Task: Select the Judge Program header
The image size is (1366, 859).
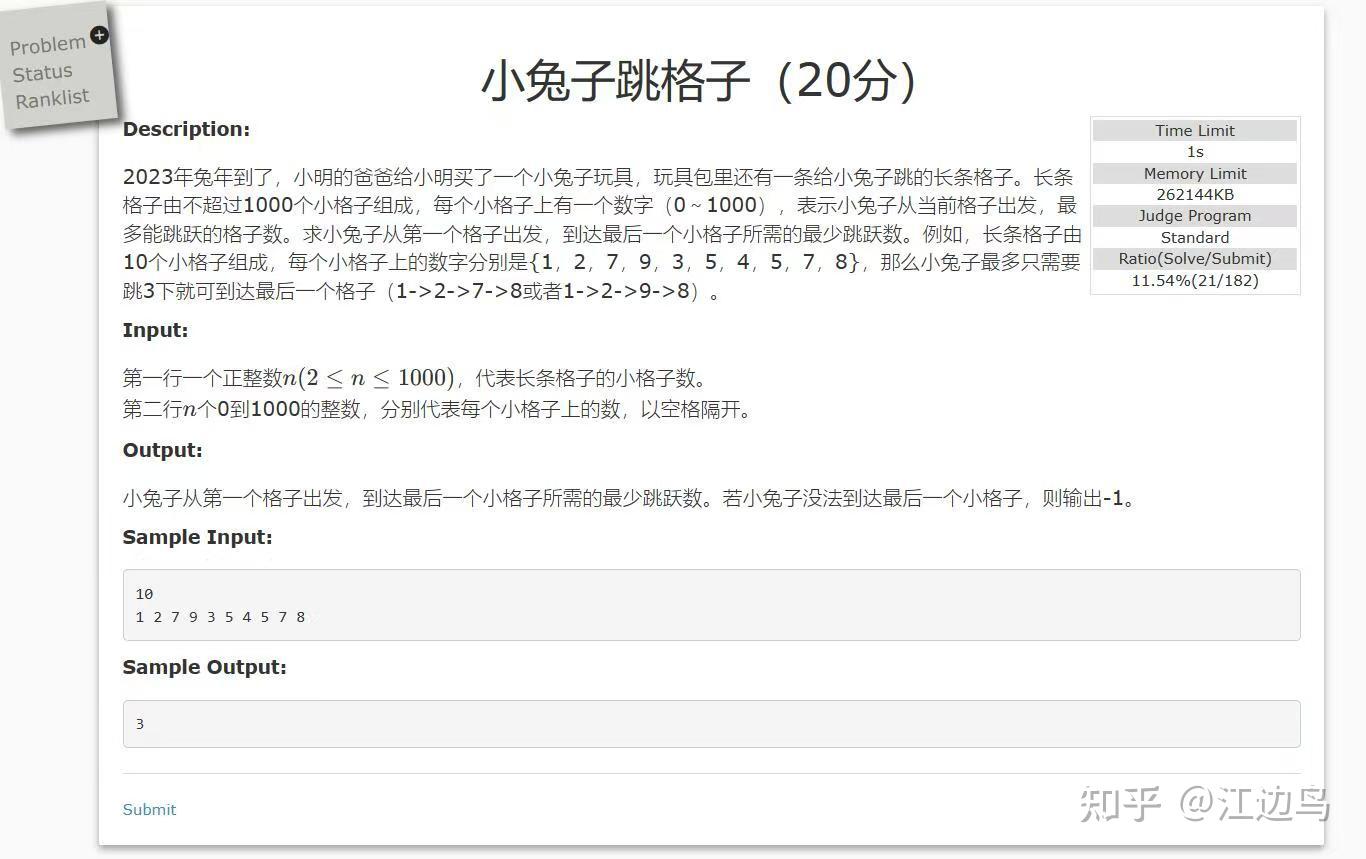Action: pyautogui.click(x=1194, y=215)
